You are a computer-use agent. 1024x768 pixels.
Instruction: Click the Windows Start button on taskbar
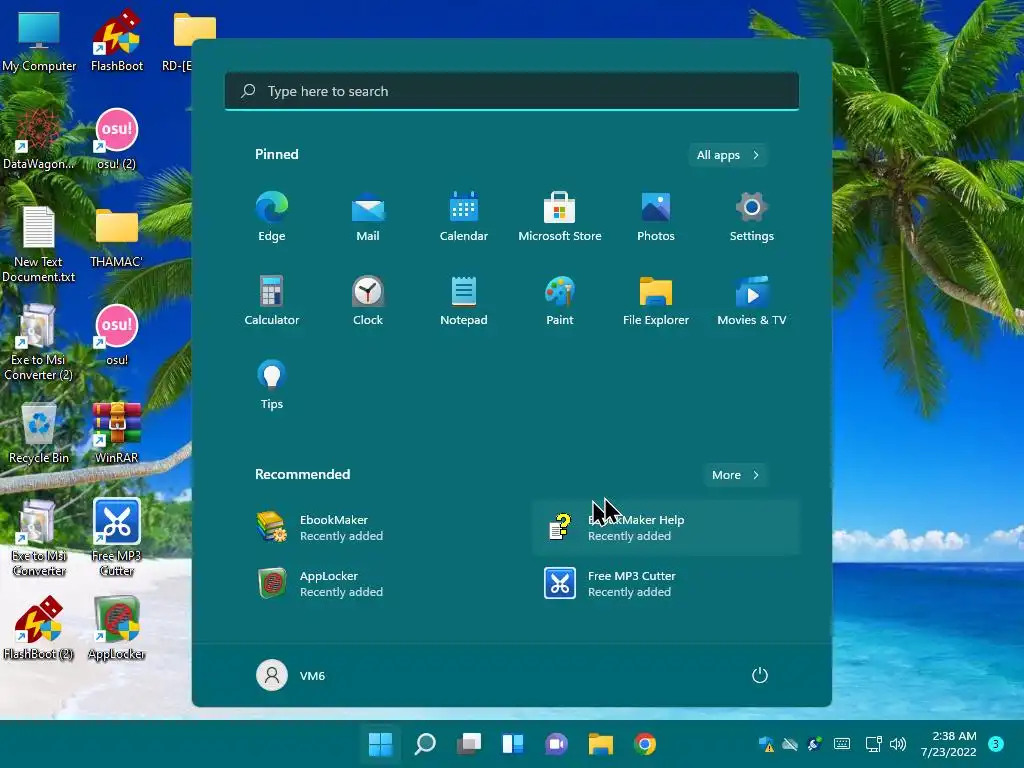381,744
